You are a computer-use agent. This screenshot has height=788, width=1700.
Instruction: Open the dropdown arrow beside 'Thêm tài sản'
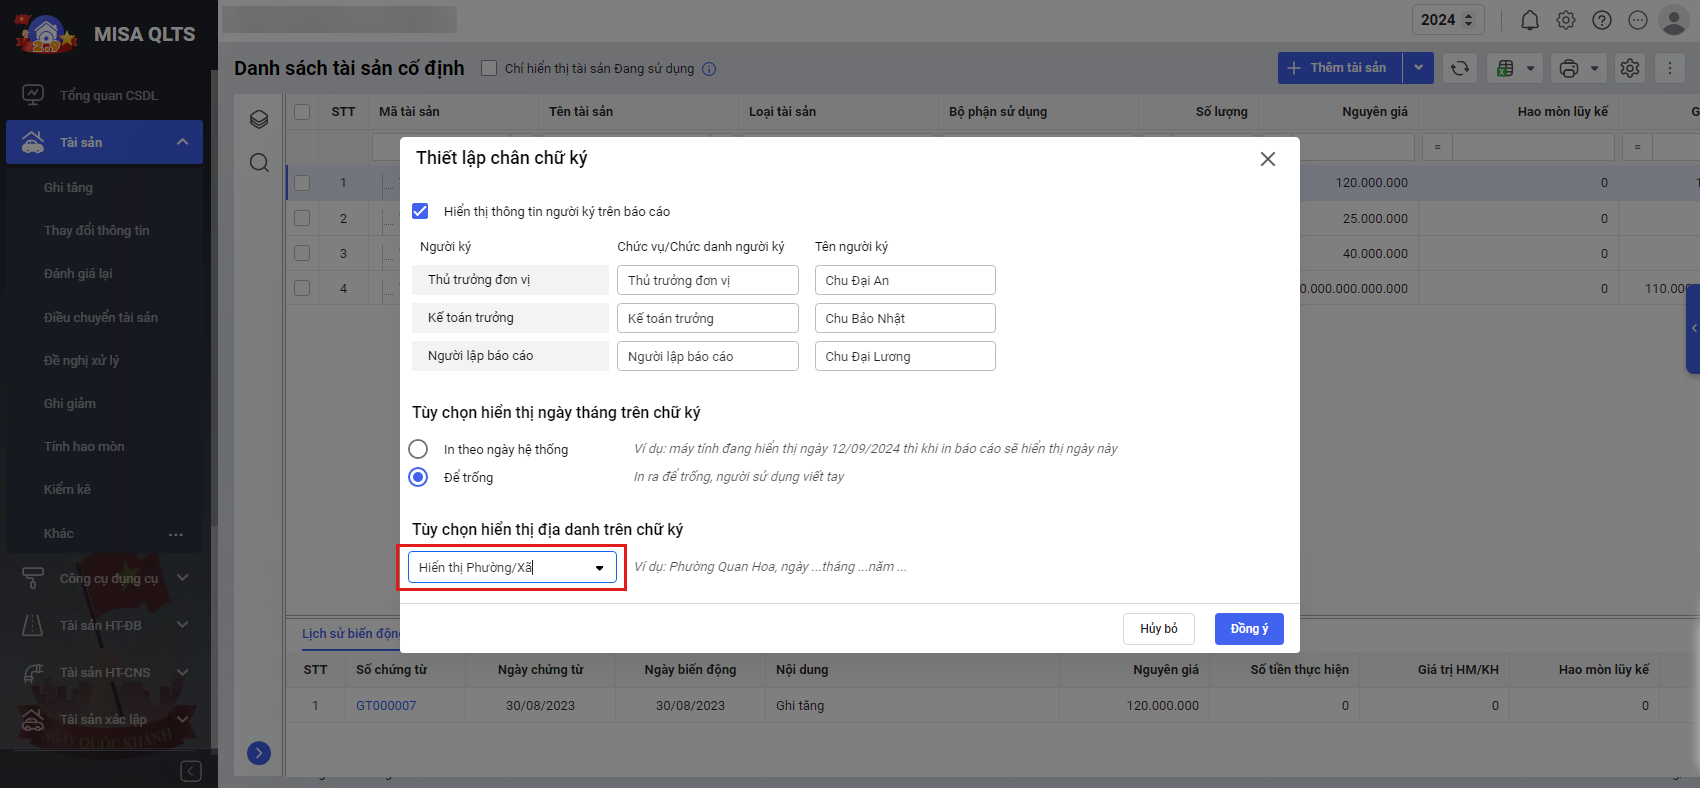(1418, 68)
